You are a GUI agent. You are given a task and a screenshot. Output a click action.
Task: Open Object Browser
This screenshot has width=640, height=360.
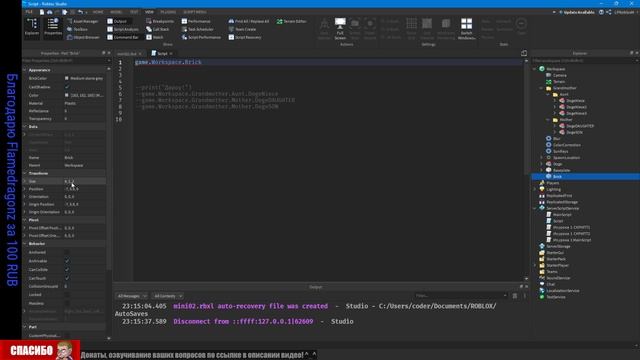point(83,37)
